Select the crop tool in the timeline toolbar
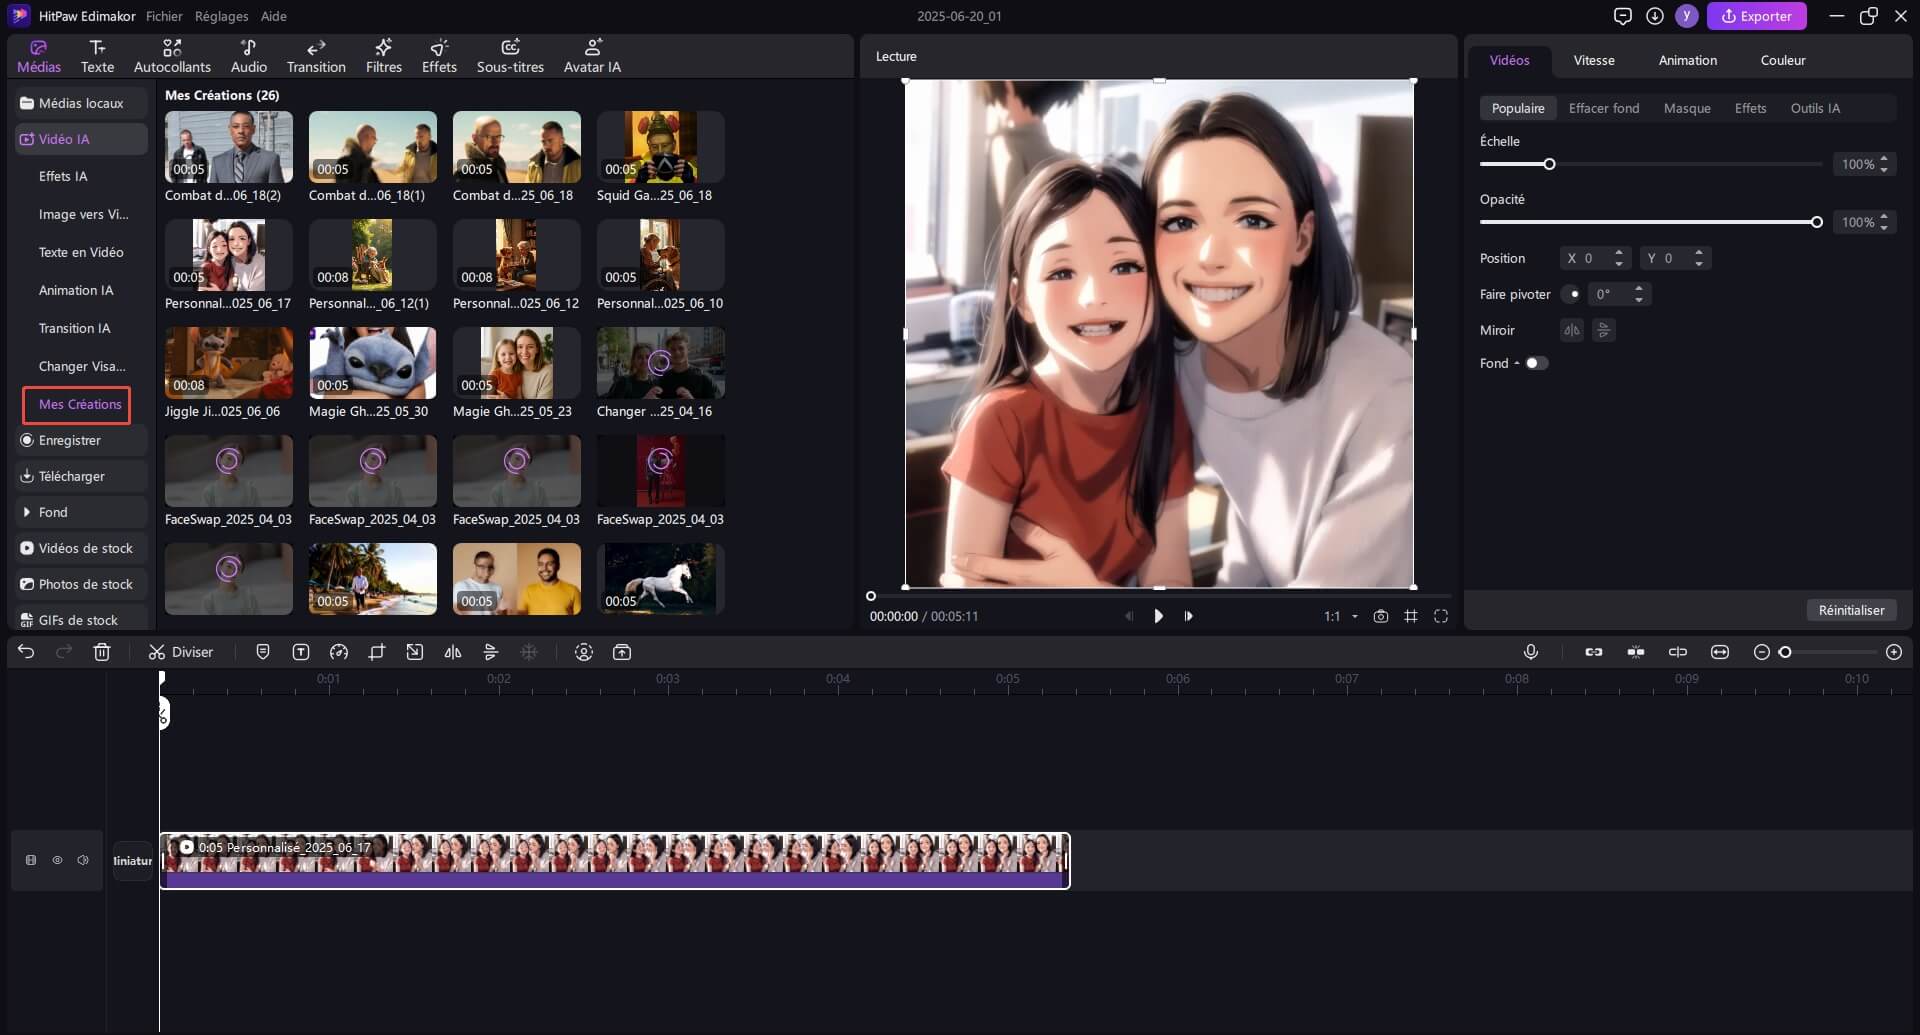 [377, 652]
